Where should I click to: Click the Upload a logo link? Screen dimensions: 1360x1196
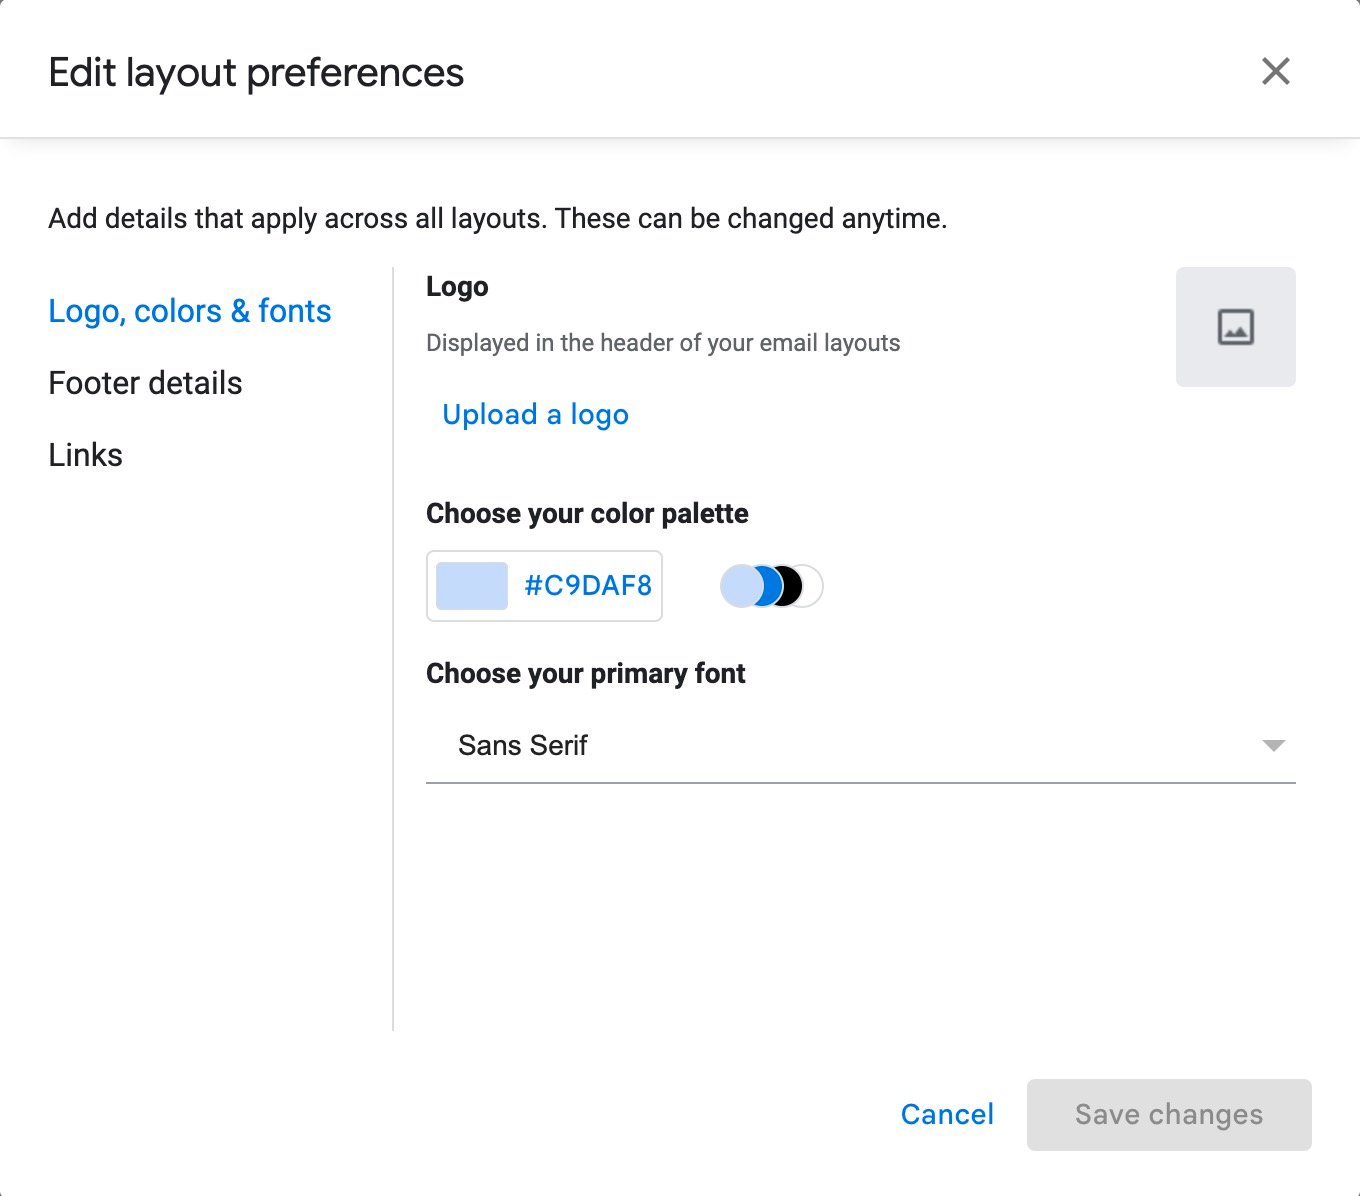[536, 414]
